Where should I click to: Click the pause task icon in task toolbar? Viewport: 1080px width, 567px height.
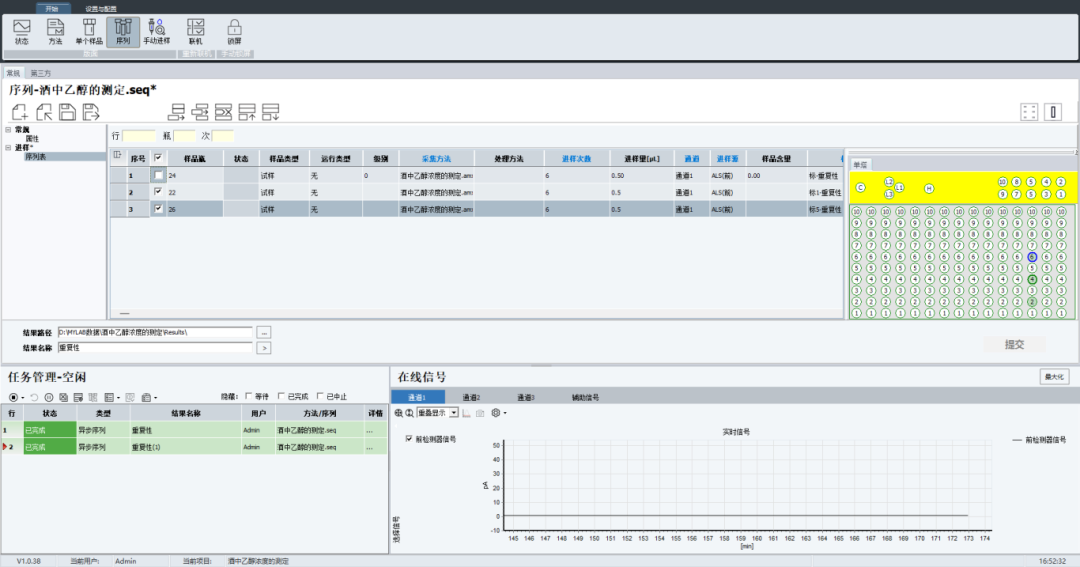(x=49, y=398)
